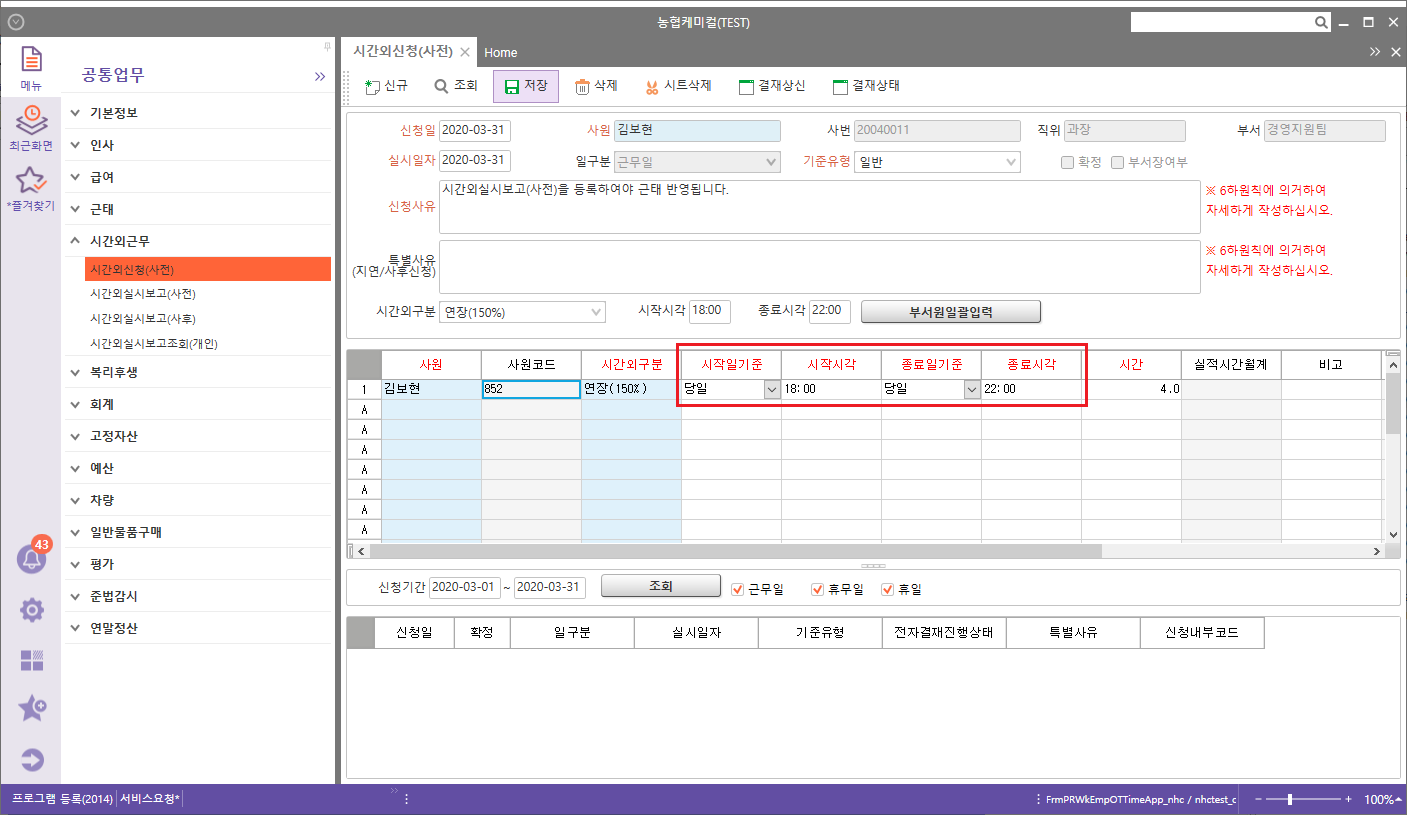Click the tile layout icon in sidebar
Viewport: 1407px width, 815px height.
[32, 660]
